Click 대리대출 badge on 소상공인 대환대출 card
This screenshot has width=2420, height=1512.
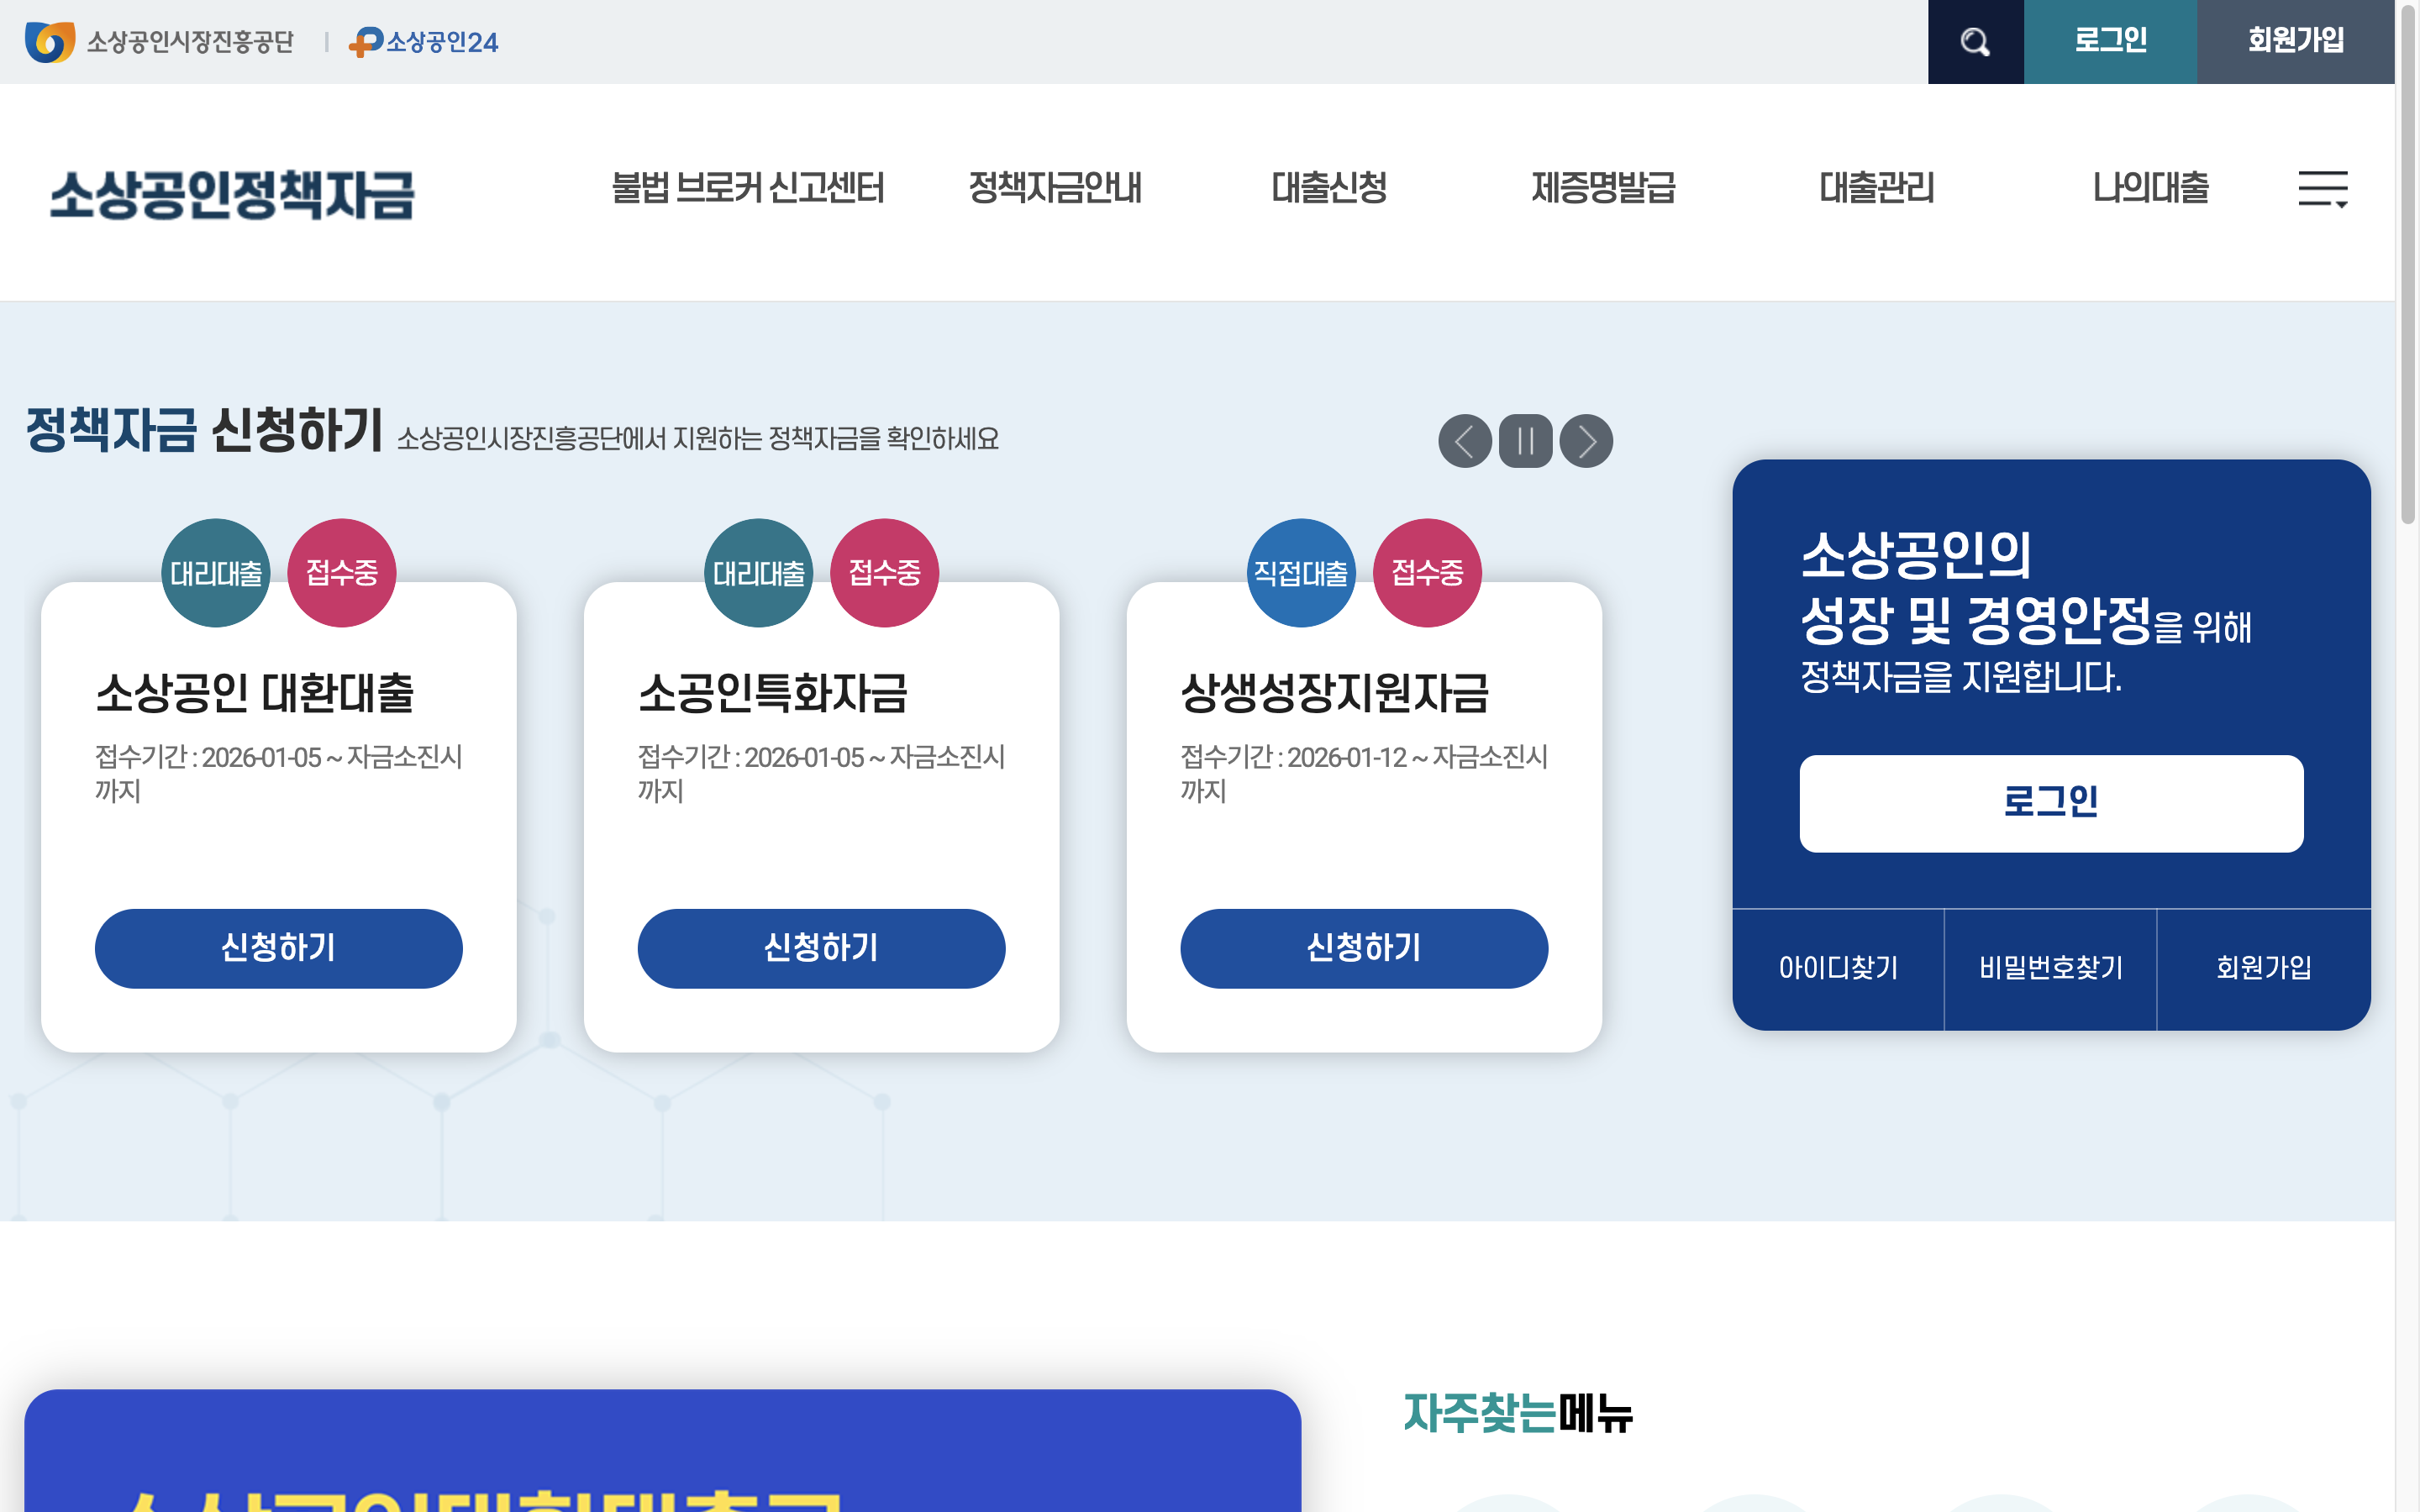(216, 573)
